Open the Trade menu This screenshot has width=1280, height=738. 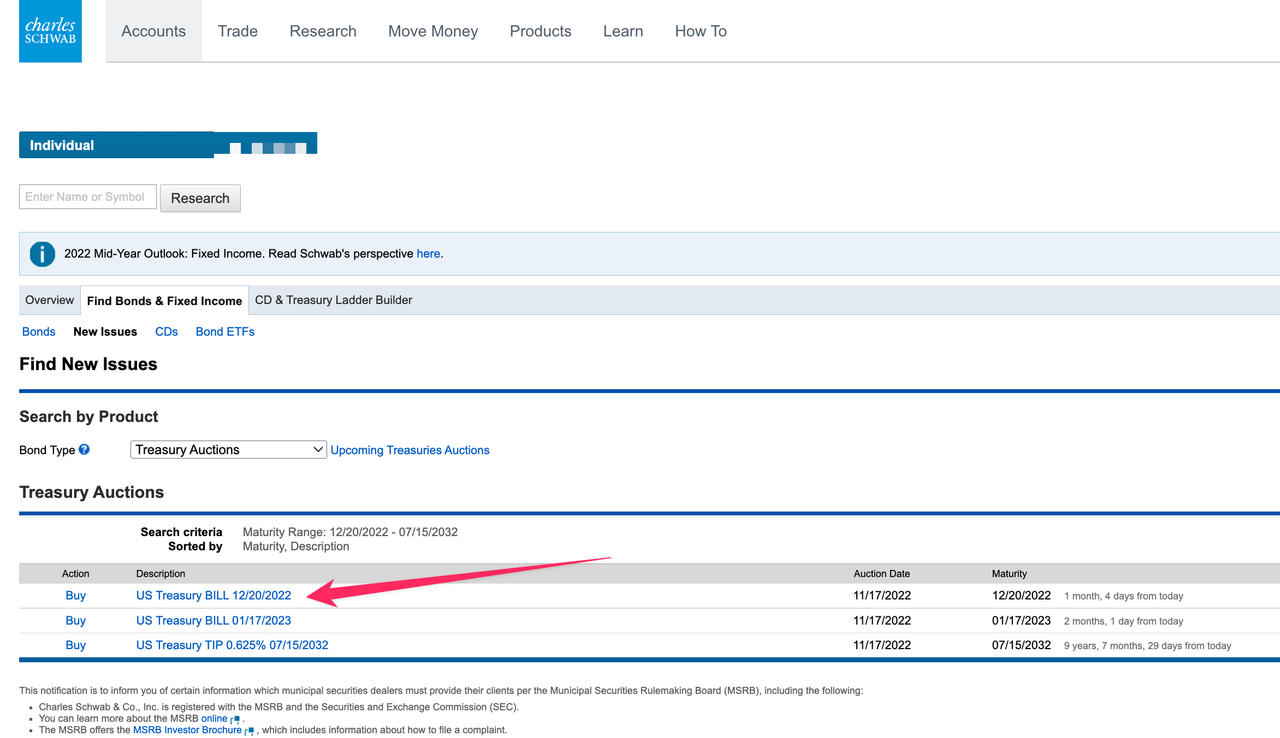click(238, 31)
